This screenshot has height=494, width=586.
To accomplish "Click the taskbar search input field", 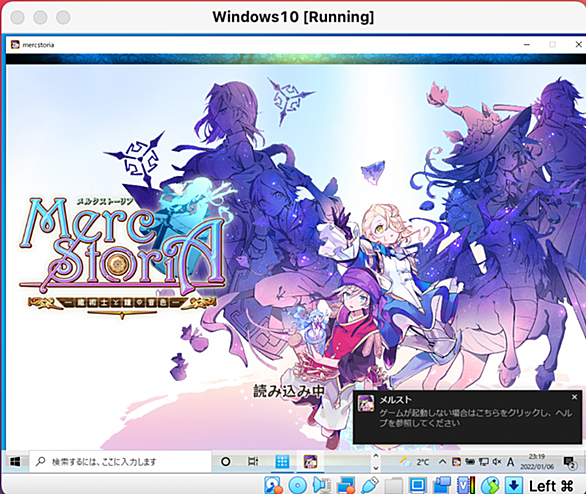I will [120, 462].
